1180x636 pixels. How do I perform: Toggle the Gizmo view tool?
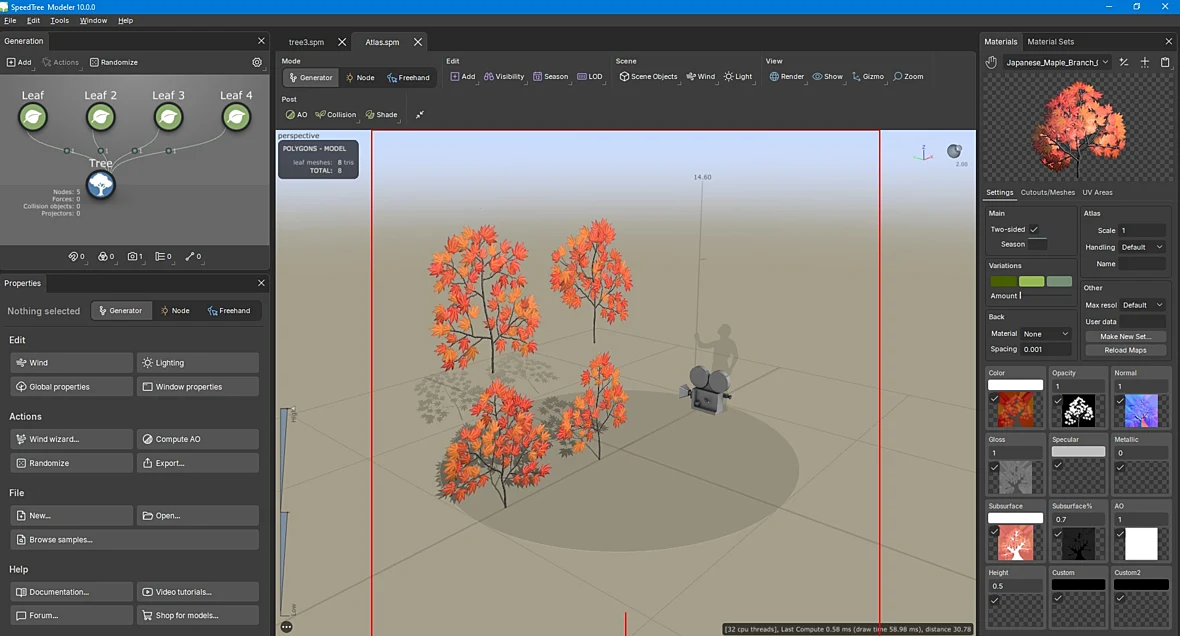[x=868, y=77]
